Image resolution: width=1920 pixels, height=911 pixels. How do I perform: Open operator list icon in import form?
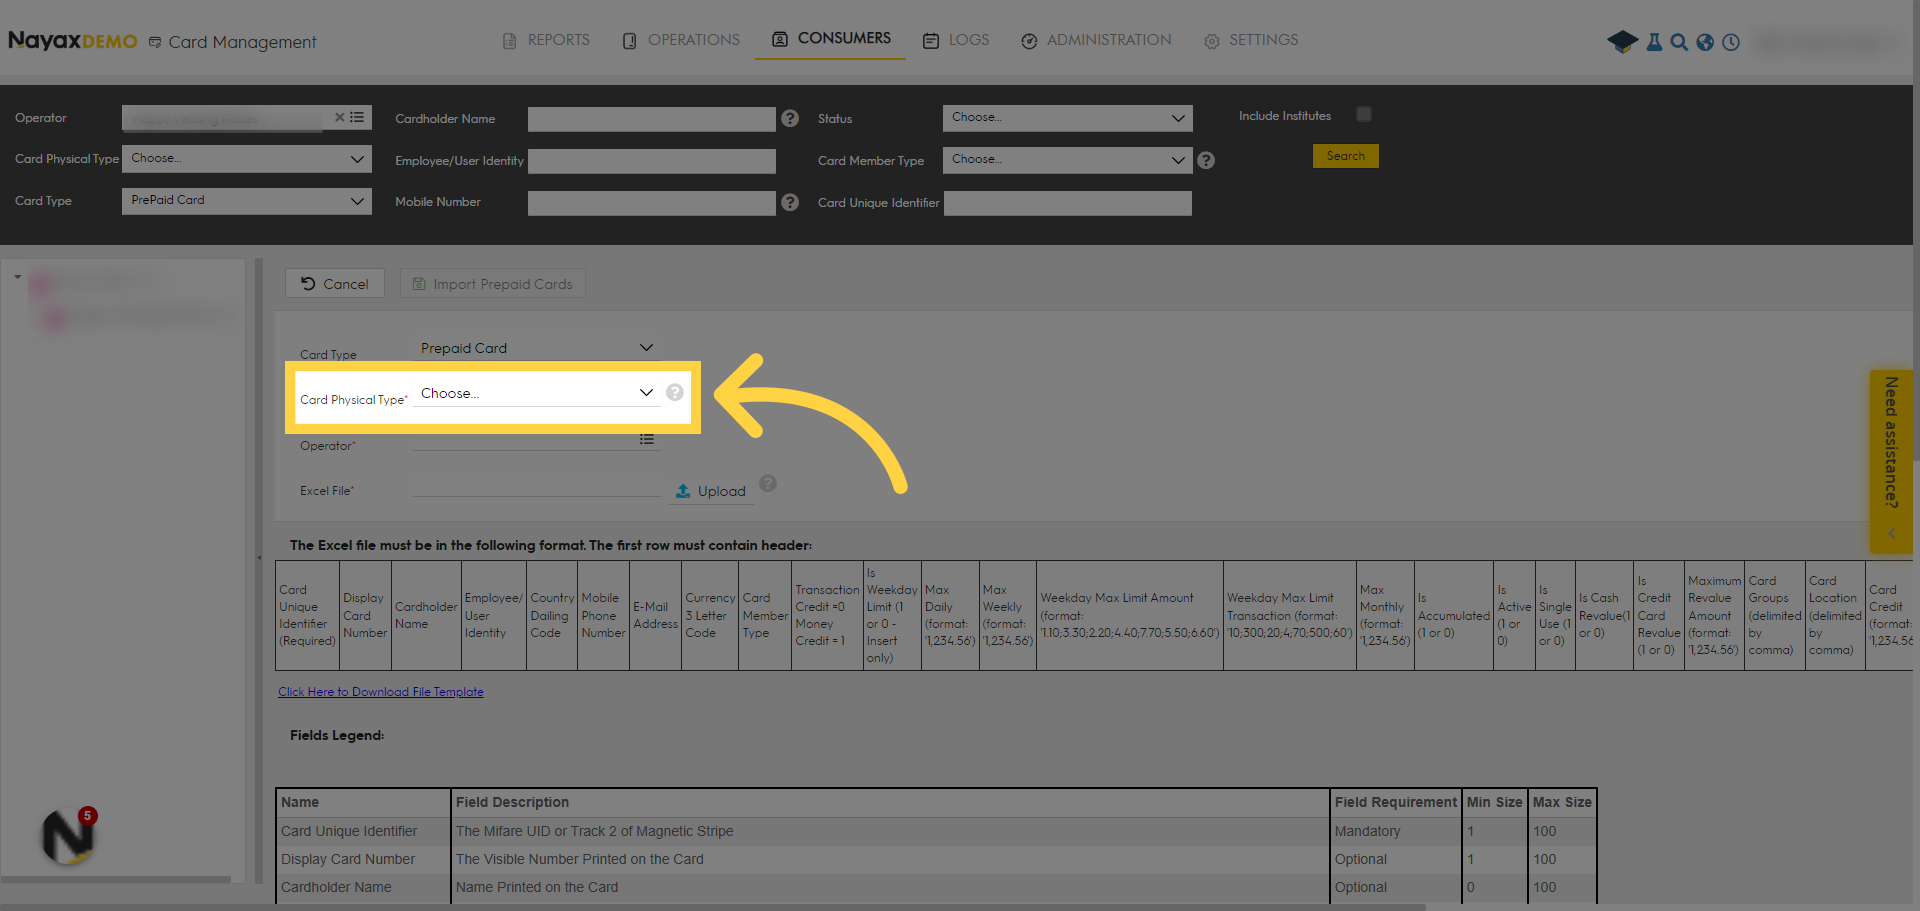point(647,439)
